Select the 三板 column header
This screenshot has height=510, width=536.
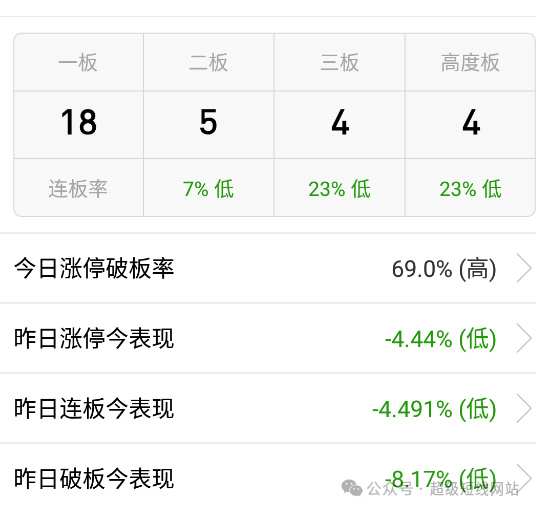pos(340,63)
